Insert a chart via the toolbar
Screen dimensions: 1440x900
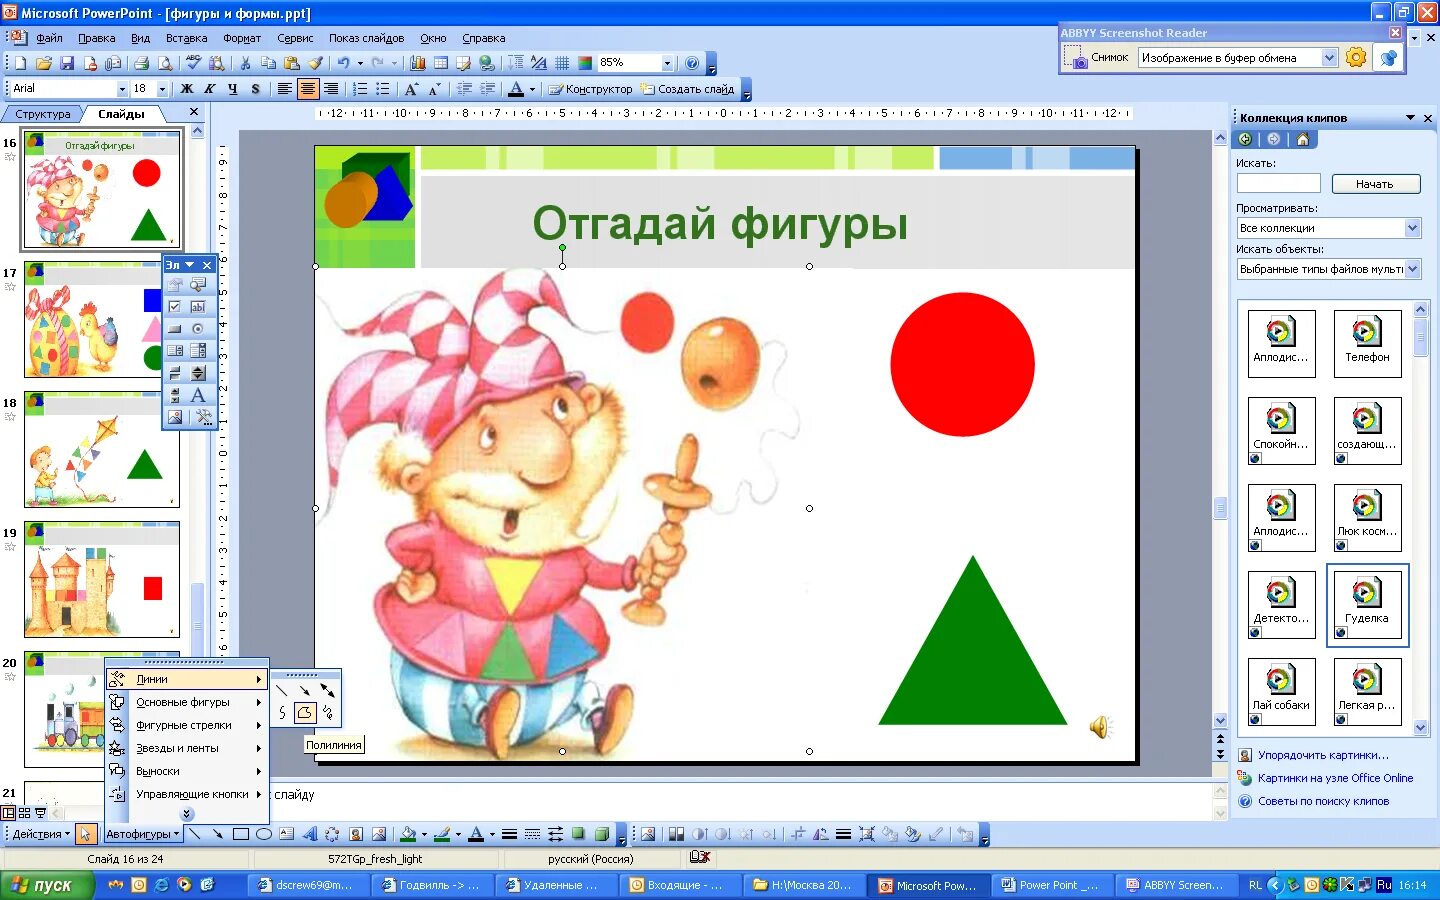[x=418, y=63]
